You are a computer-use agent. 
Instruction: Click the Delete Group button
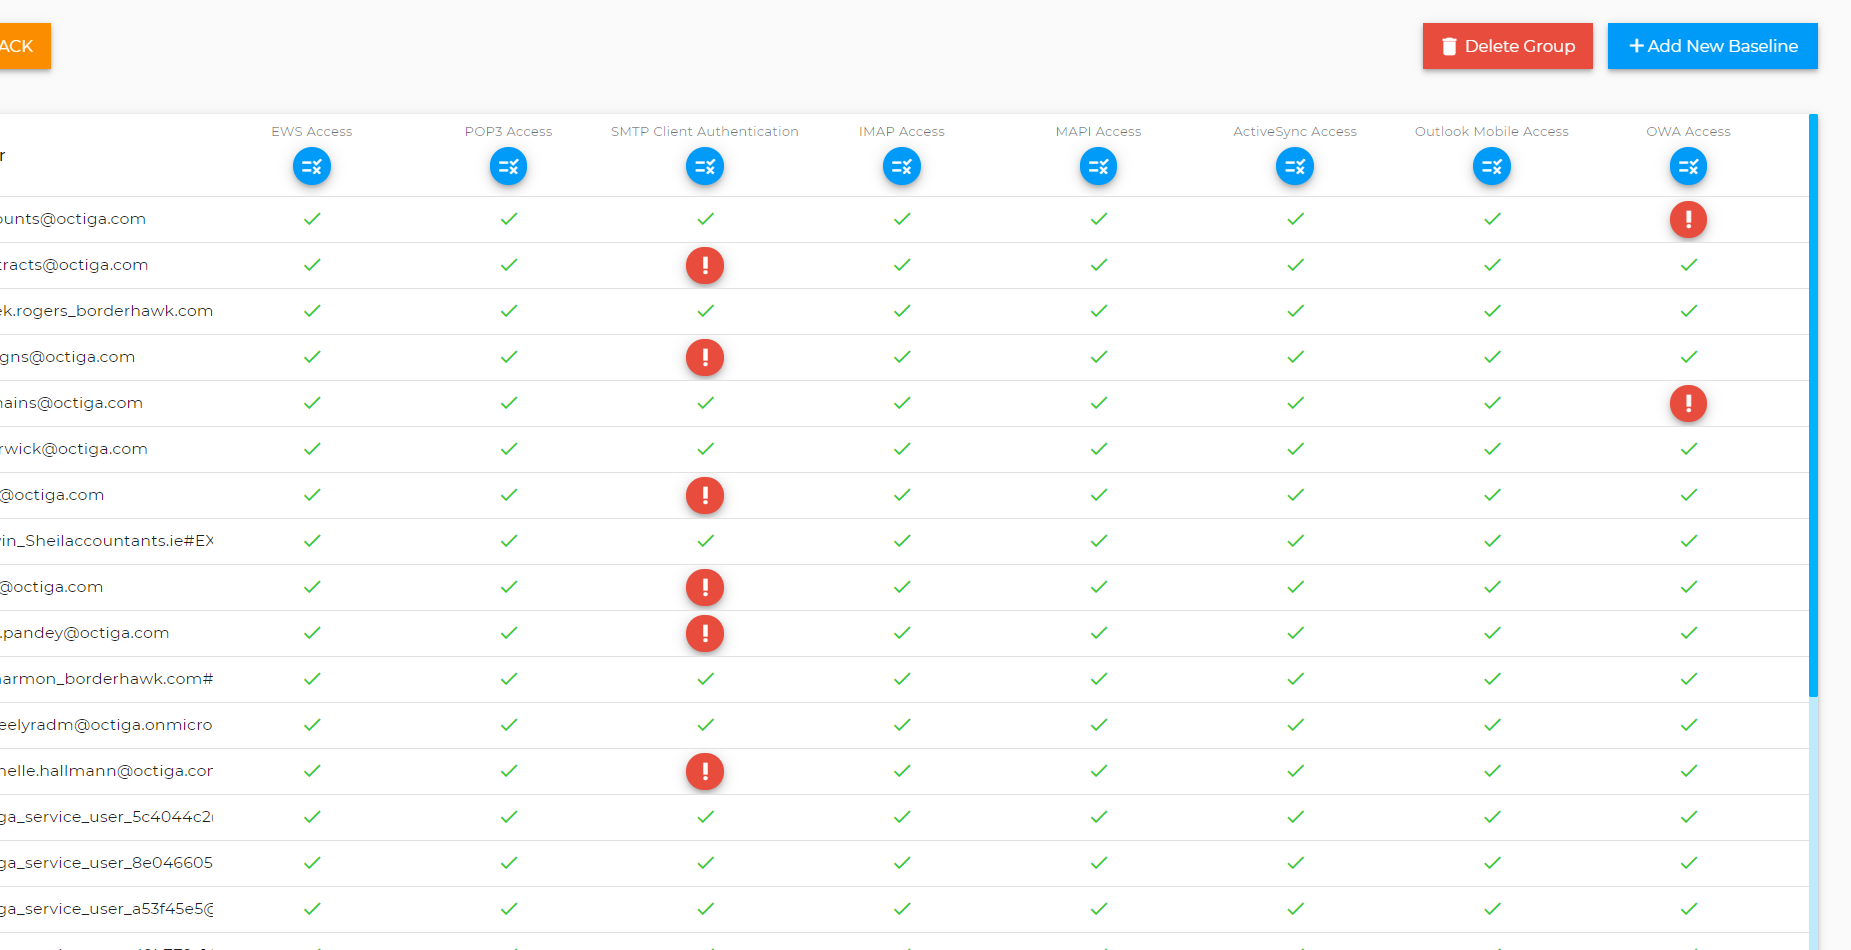click(x=1507, y=46)
